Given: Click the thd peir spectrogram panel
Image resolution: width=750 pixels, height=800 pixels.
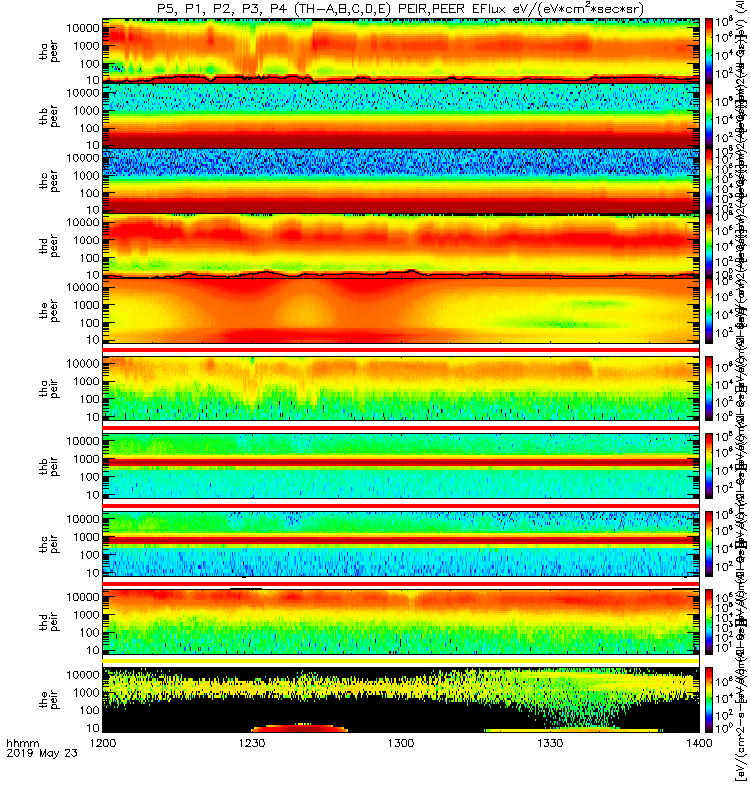Looking at the screenshot, I should pyautogui.click(x=401, y=622).
